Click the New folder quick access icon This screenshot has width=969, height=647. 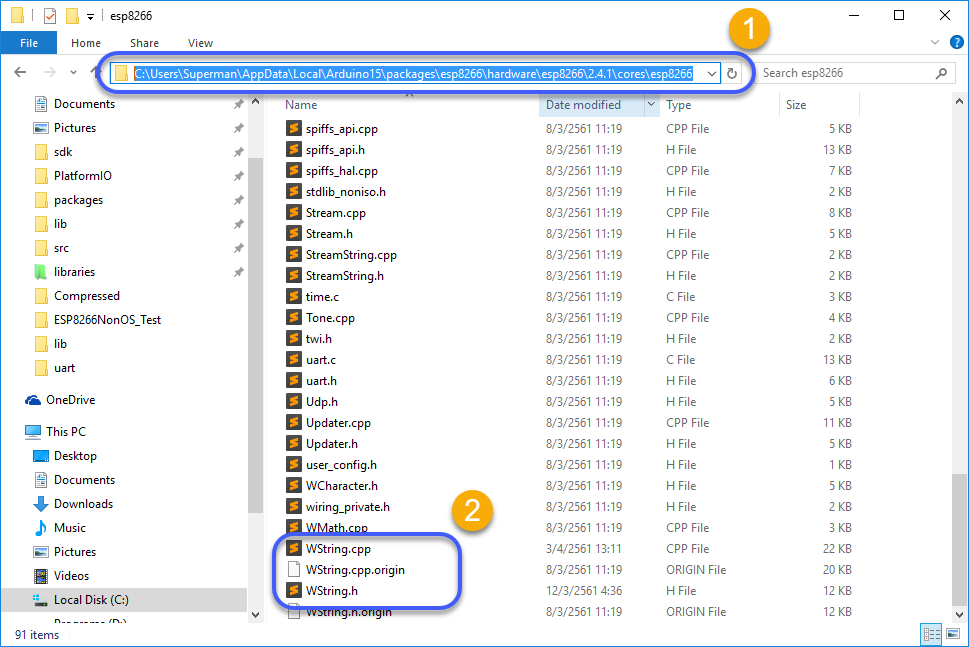coord(72,16)
